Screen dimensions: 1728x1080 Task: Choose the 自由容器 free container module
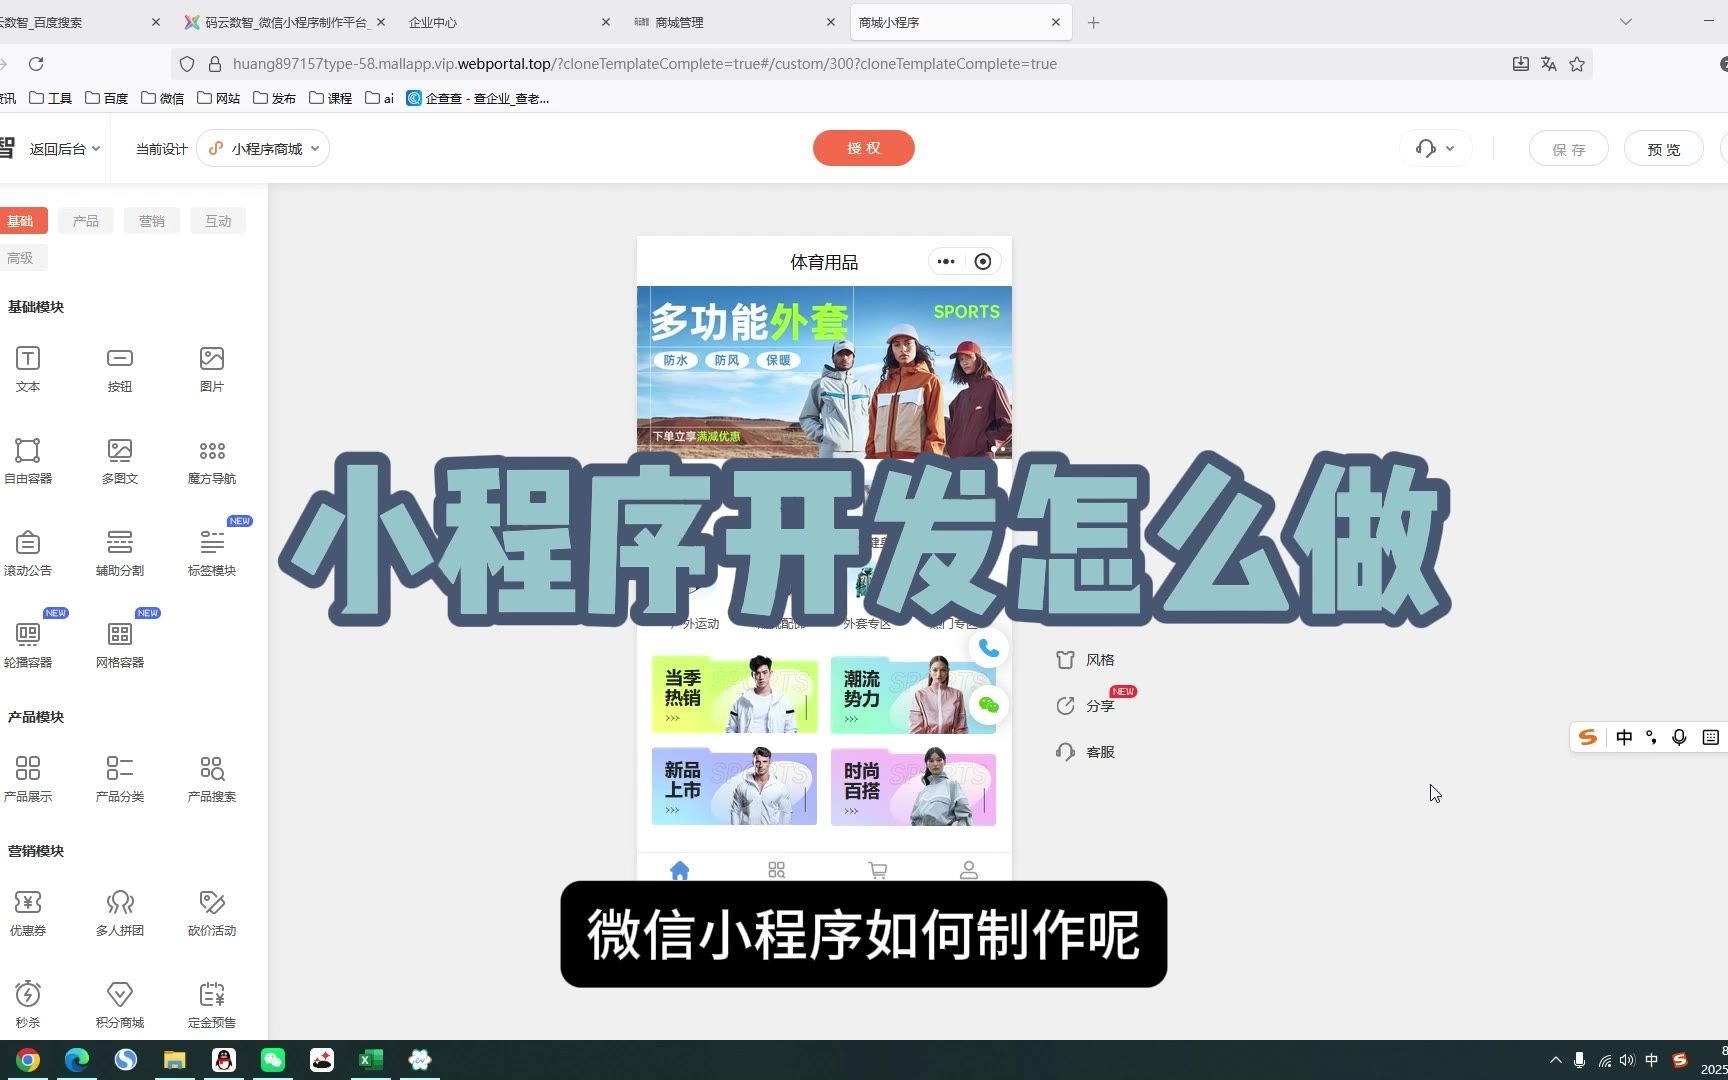tap(28, 460)
